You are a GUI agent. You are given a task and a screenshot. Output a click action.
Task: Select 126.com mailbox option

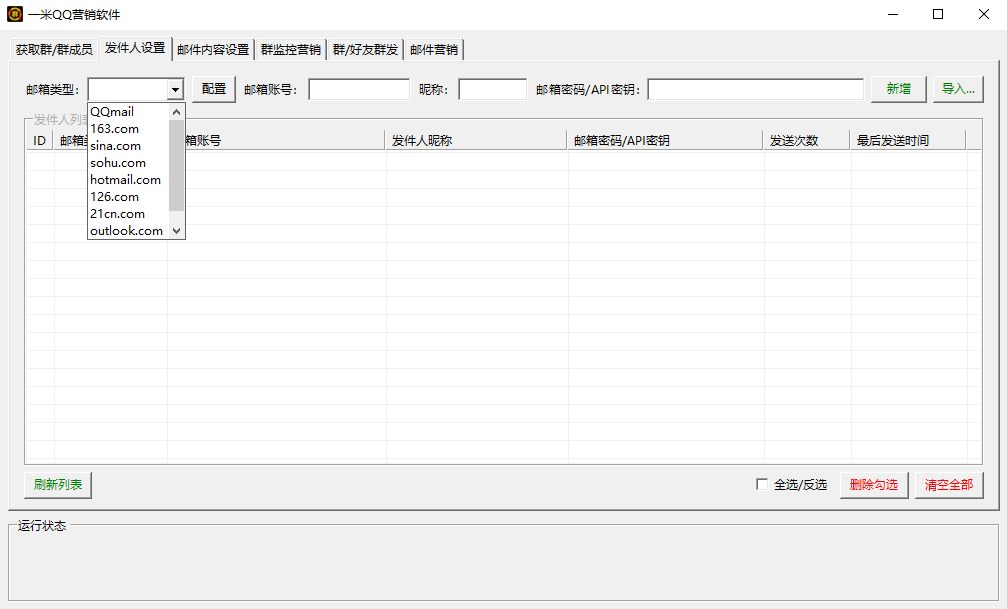pyautogui.click(x=128, y=197)
